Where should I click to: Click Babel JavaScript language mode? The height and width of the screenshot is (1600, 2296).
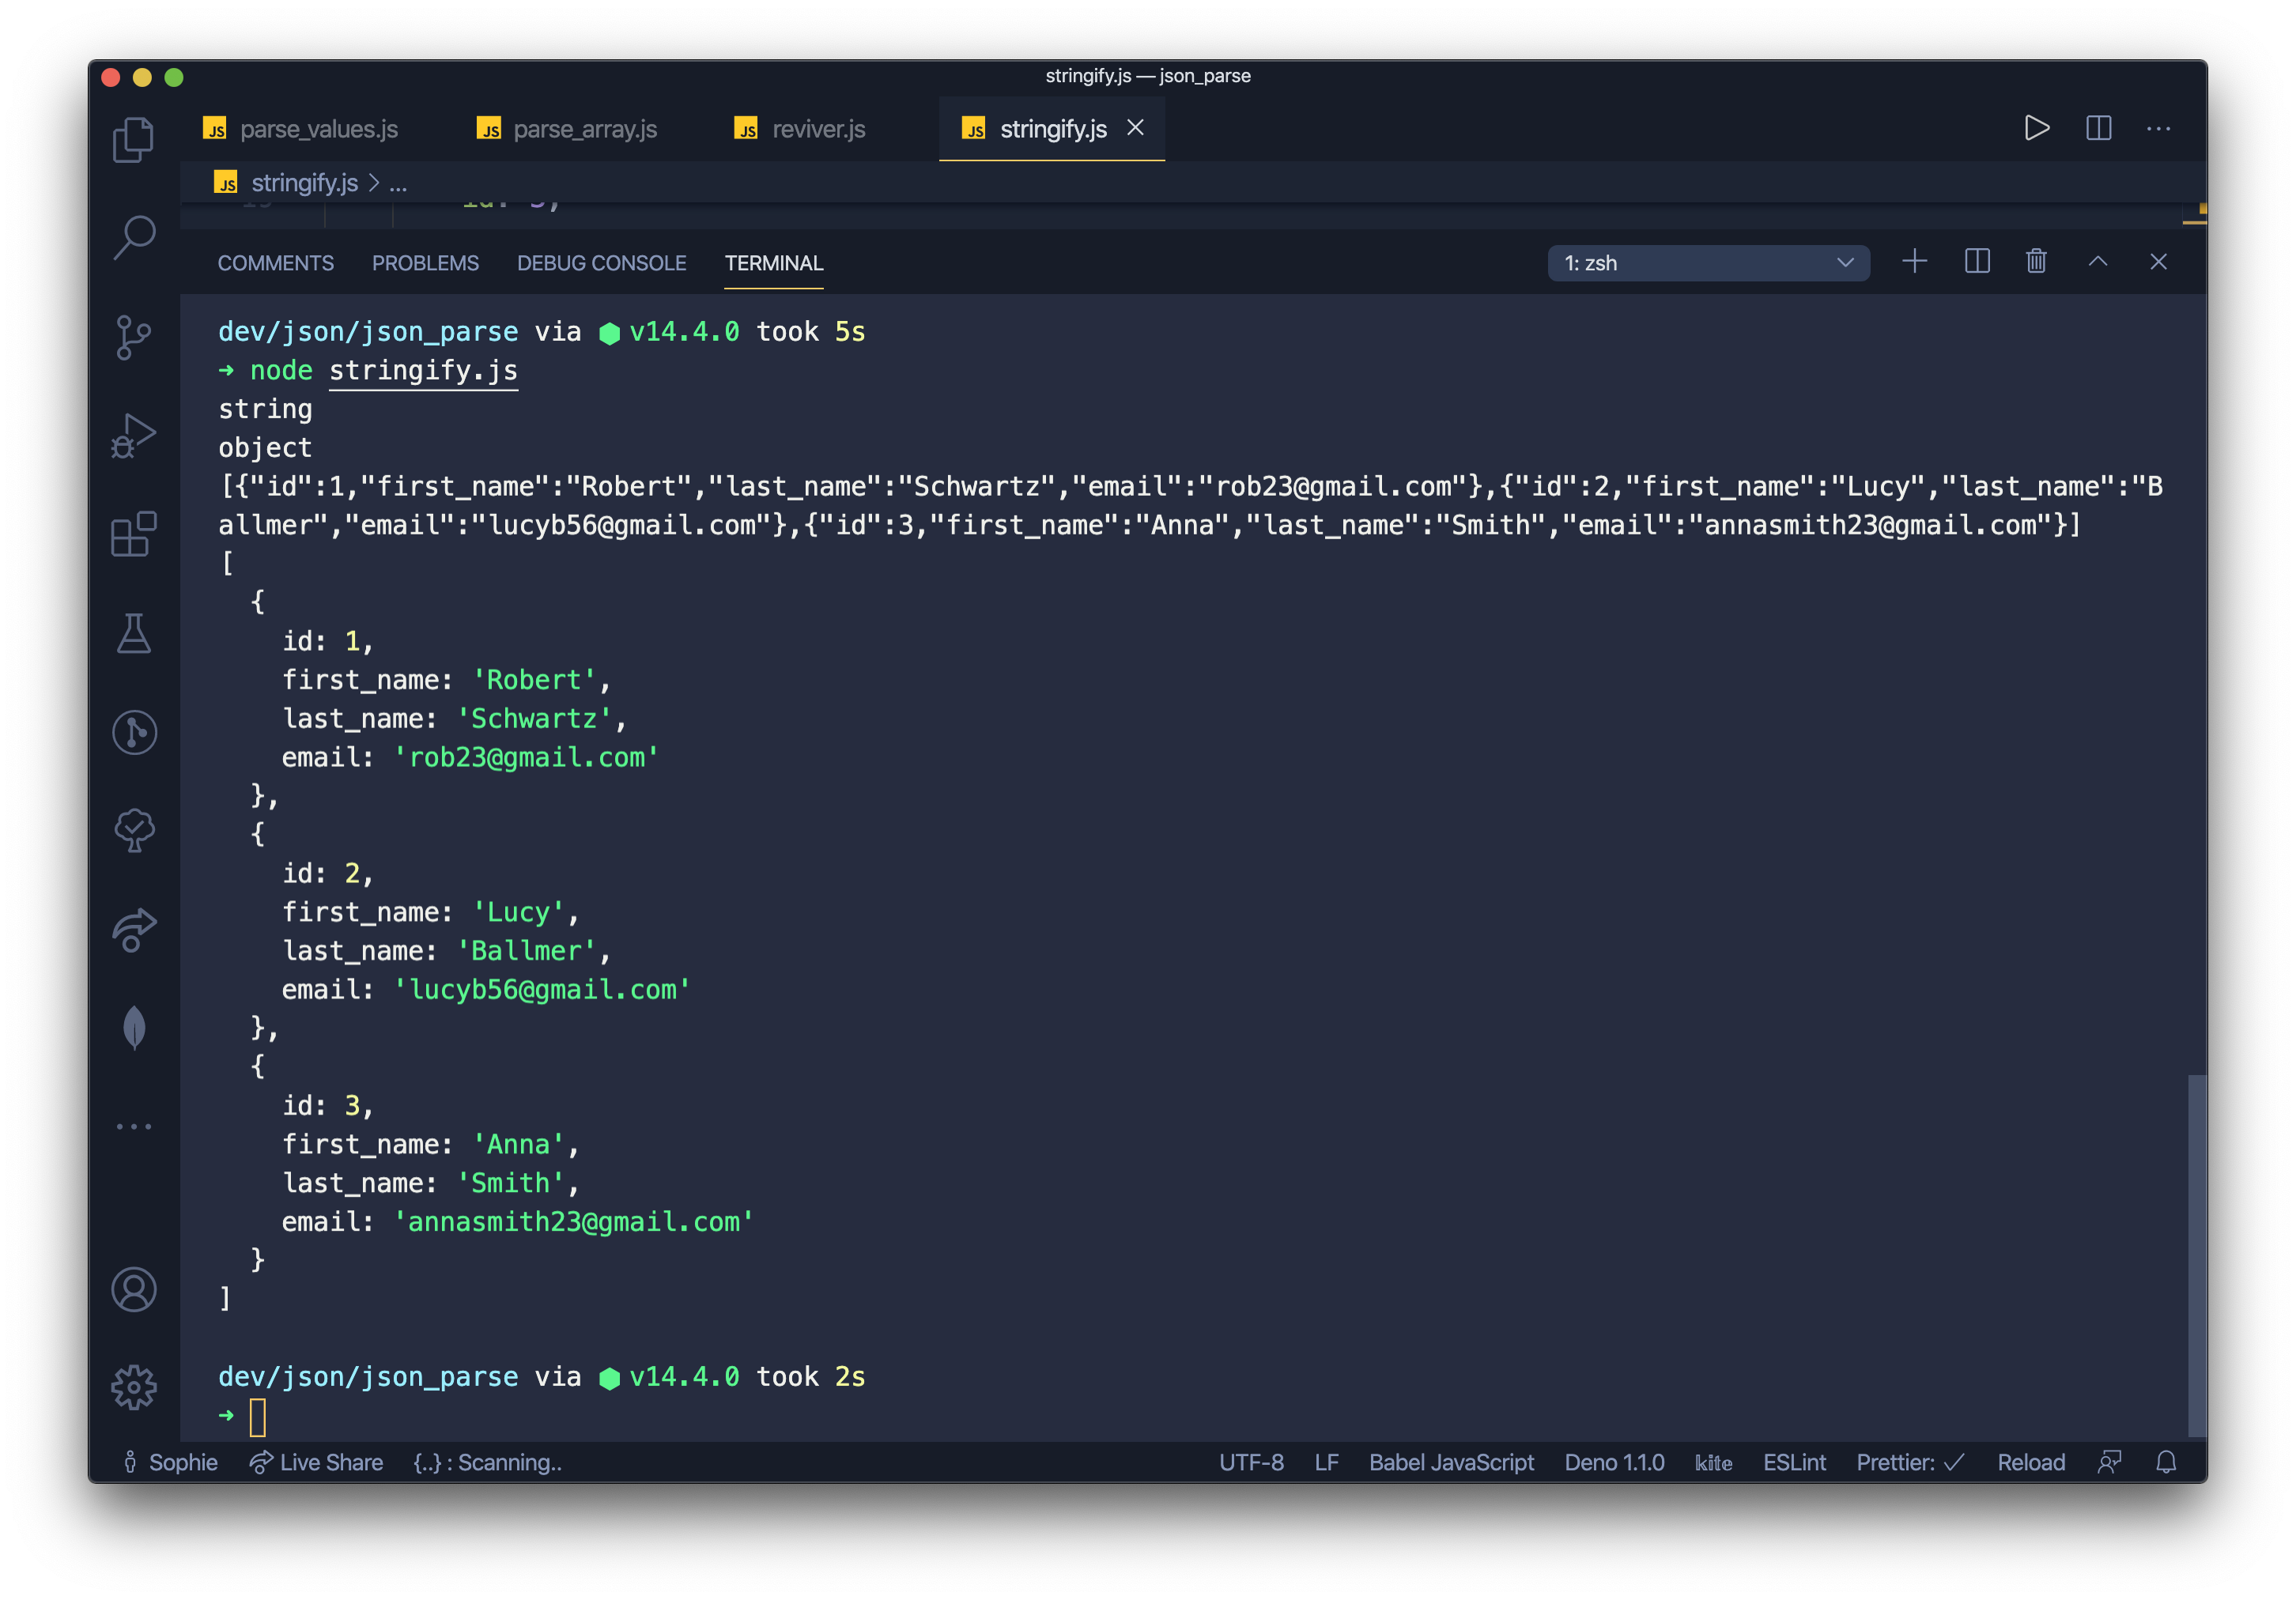coord(1450,1462)
